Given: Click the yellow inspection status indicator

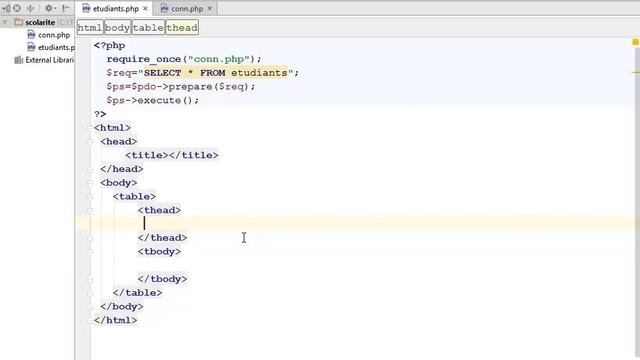Looking at the screenshot, I should 635,42.
